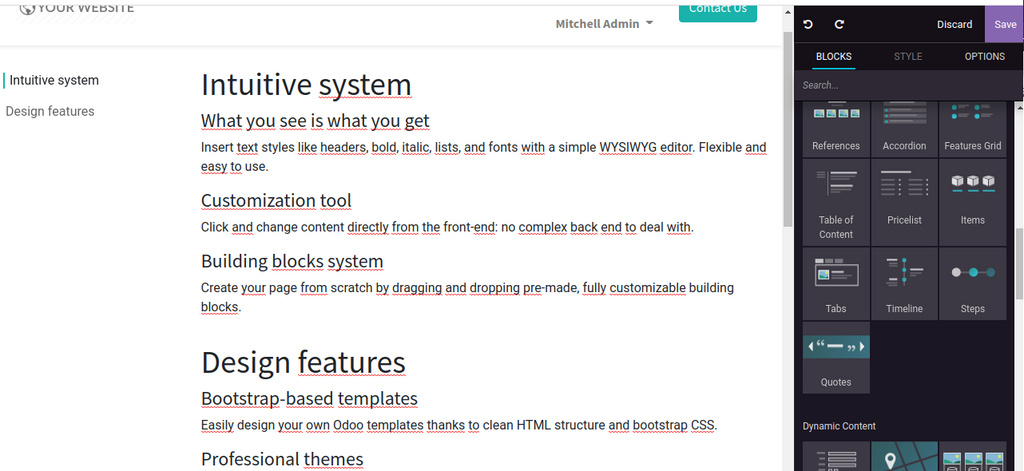Viewport: 1024px width, 471px height.
Task: Choose the Items building block
Action: tap(972, 205)
